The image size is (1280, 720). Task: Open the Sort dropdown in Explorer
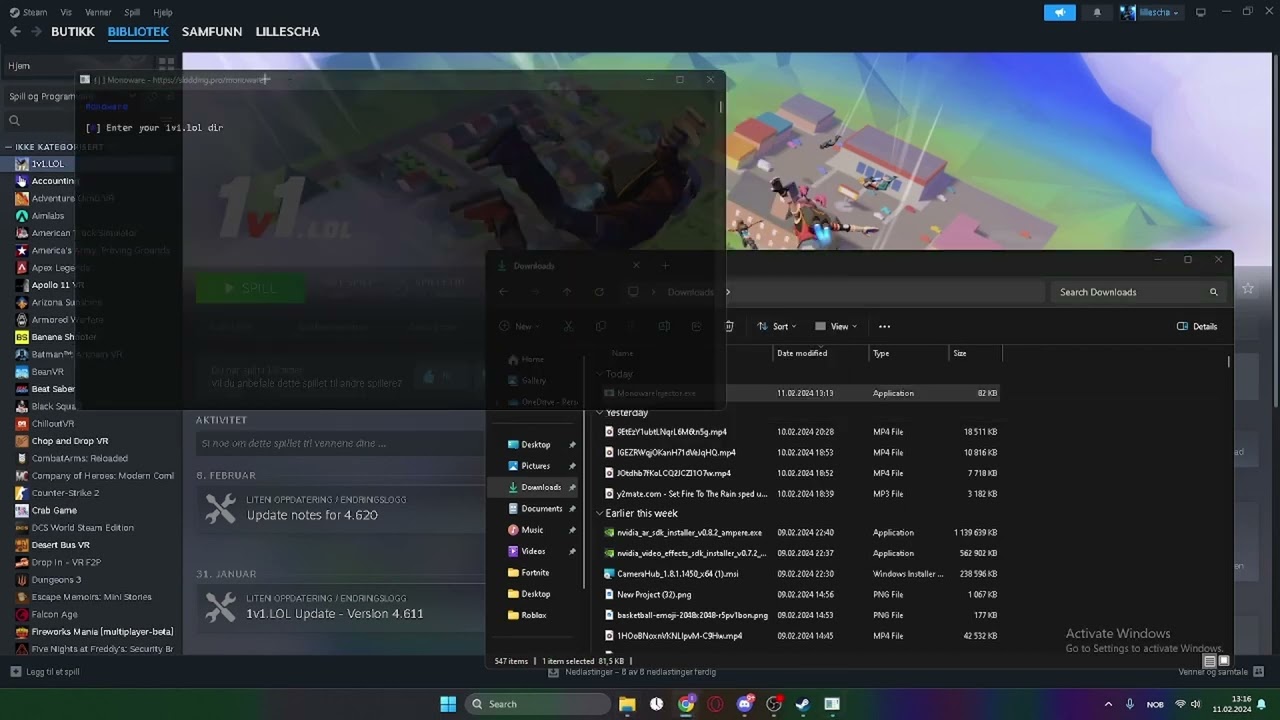click(x=777, y=326)
